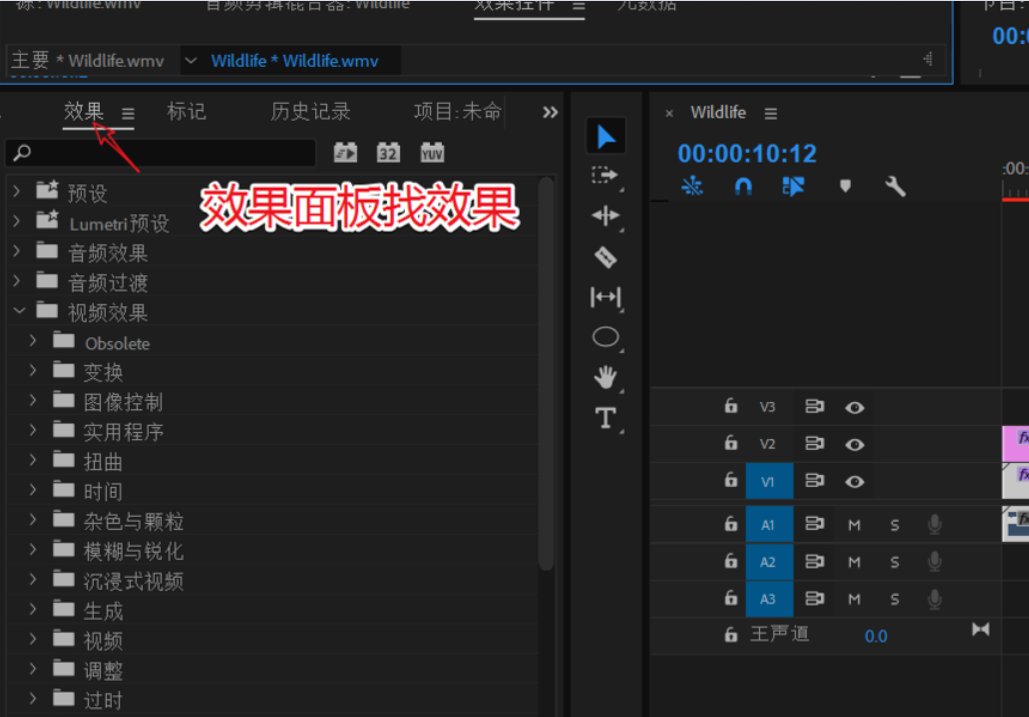Select the Hand tool
This screenshot has height=717, width=1029.
pyautogui.click(x=605, y=377)
